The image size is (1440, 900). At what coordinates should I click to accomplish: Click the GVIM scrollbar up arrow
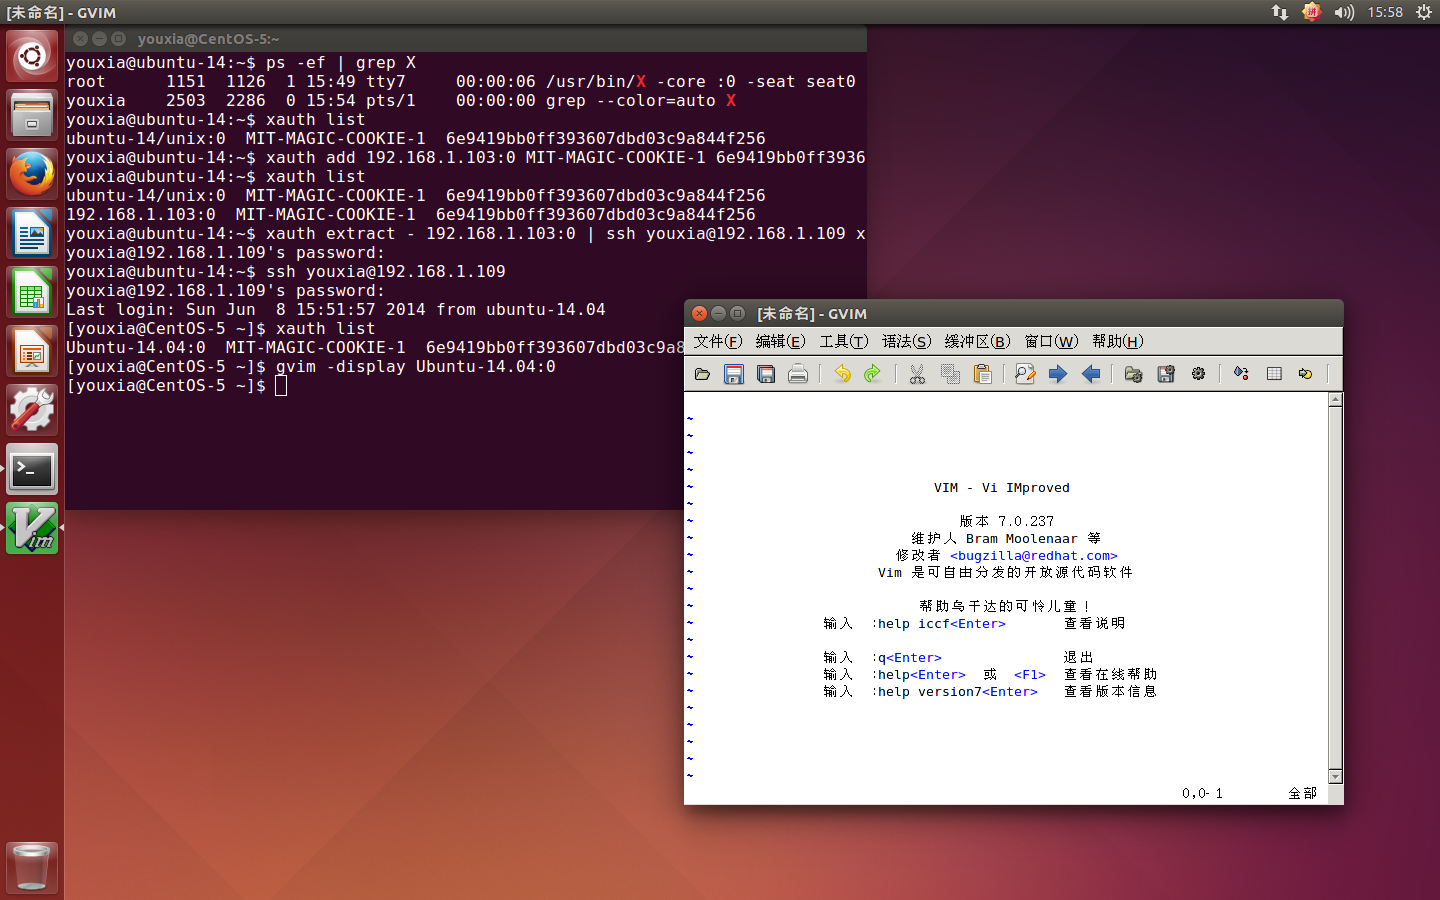1335,400
